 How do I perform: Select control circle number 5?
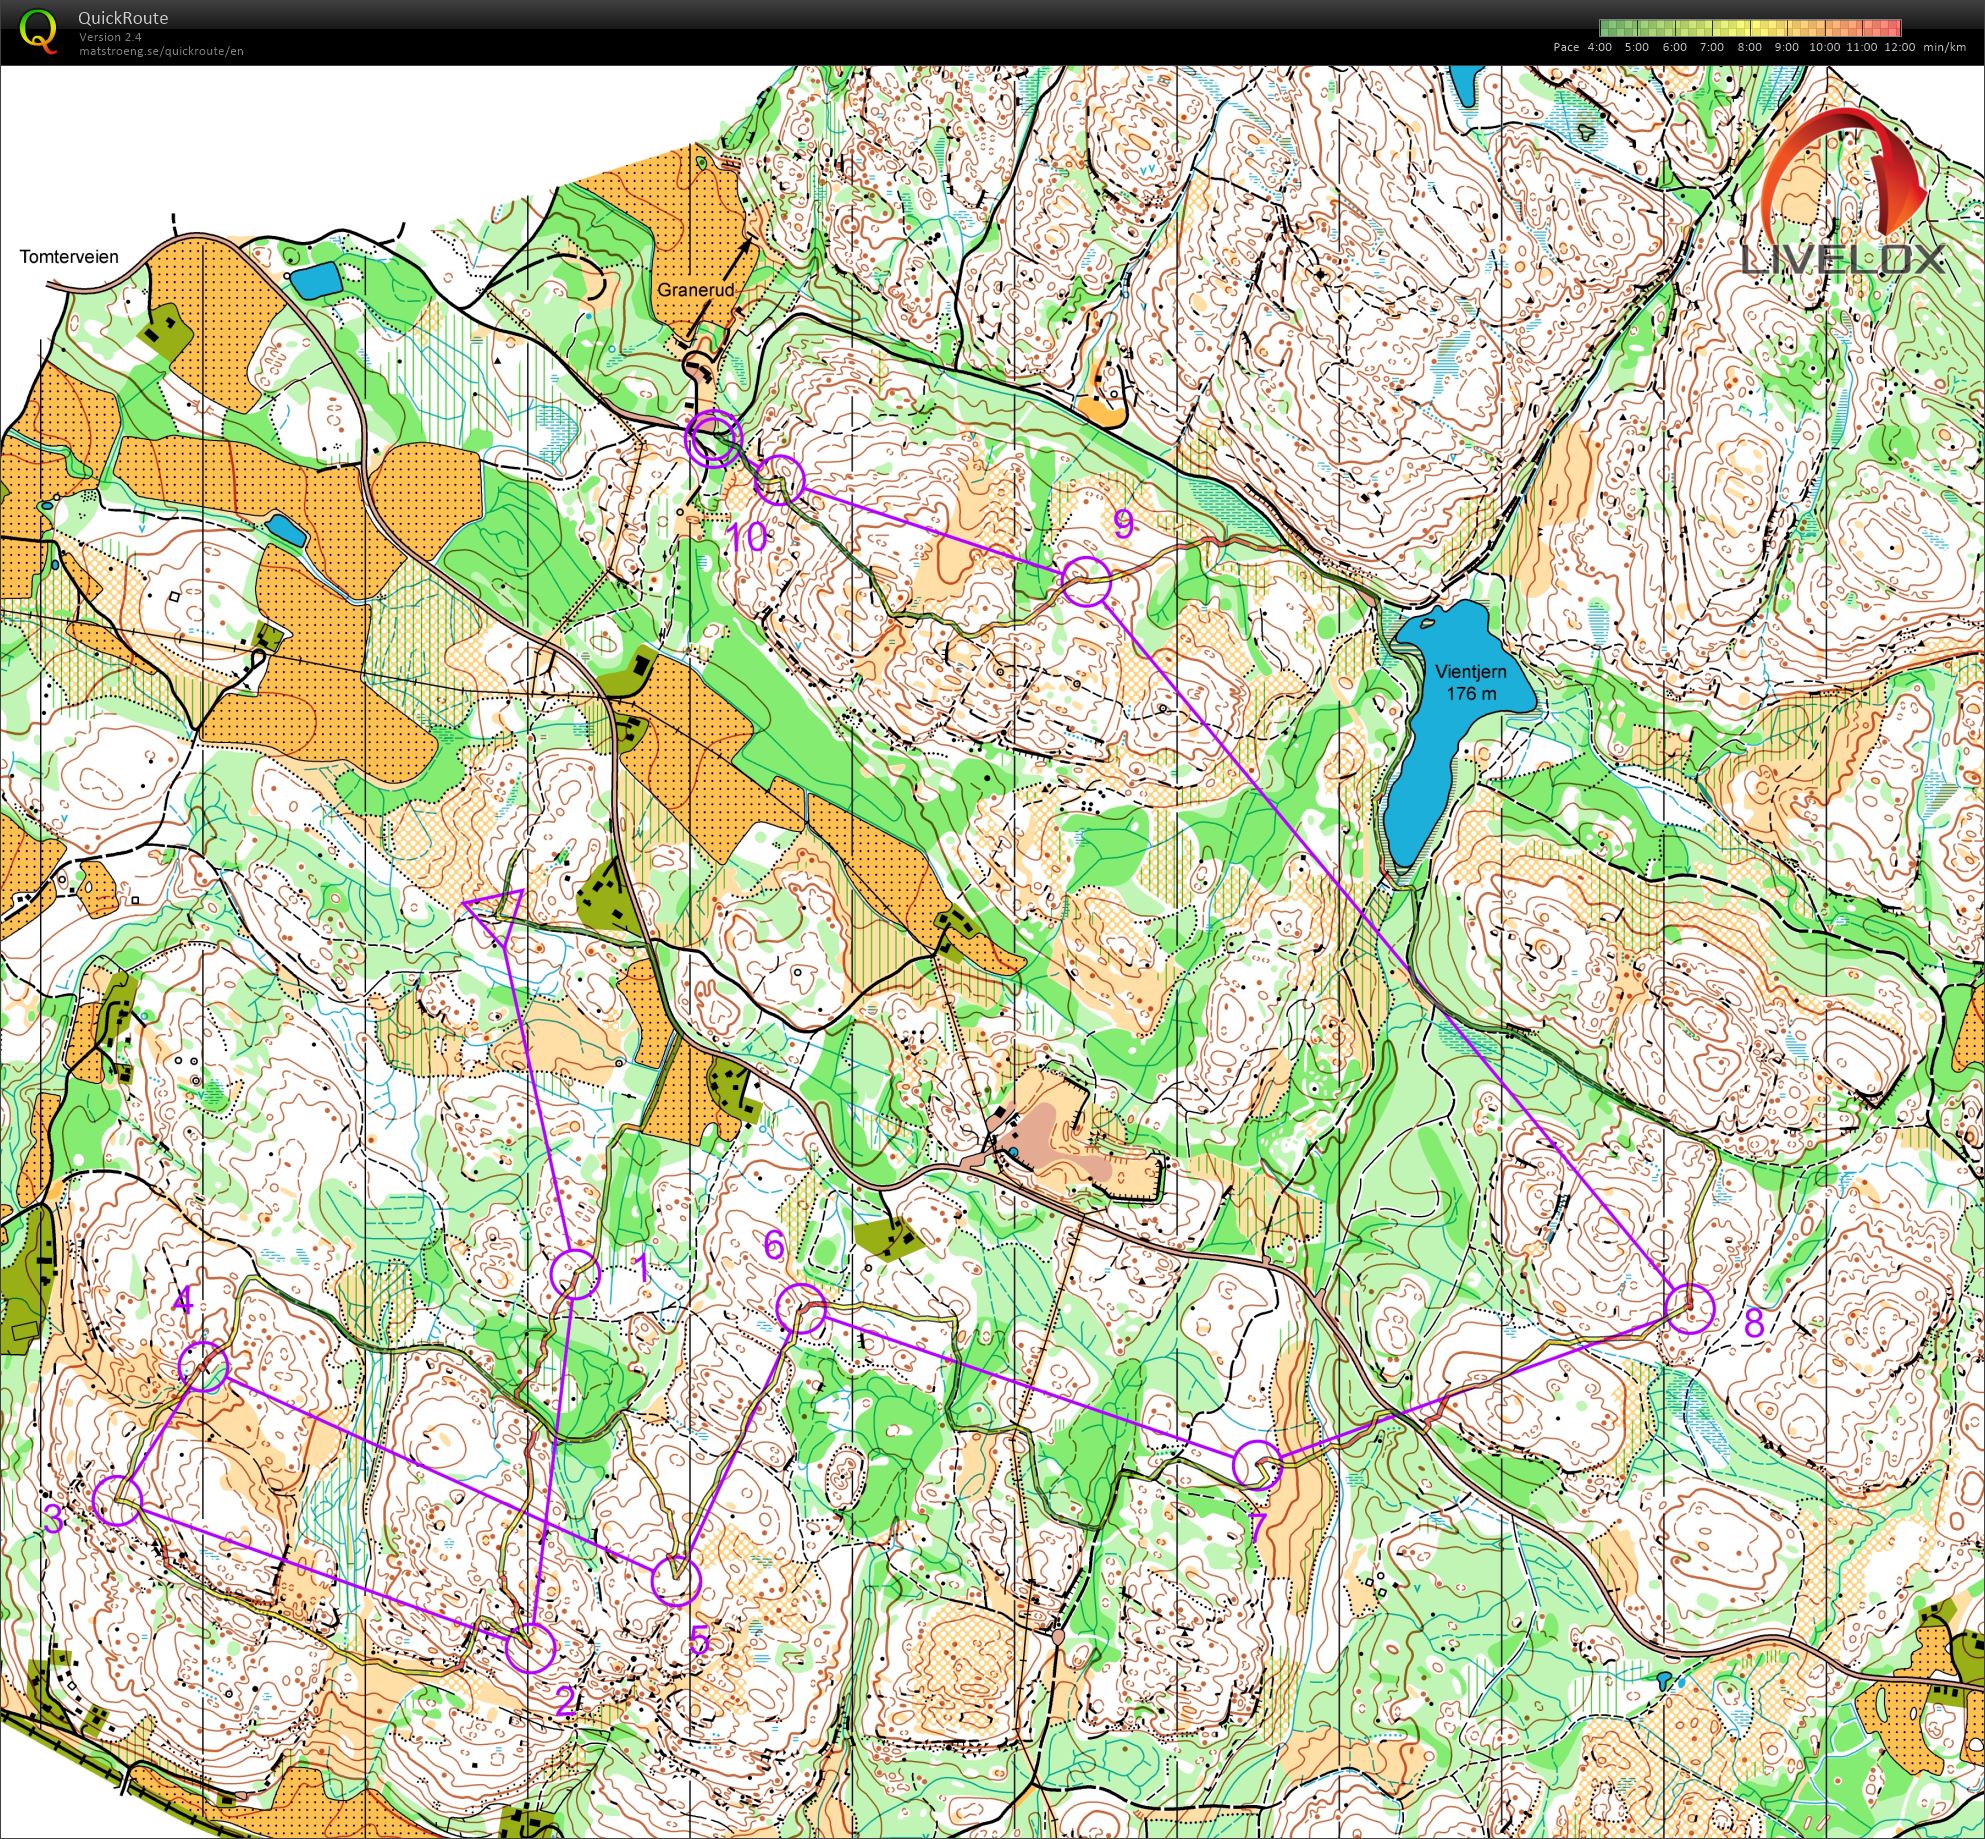tap(675, 1580)
